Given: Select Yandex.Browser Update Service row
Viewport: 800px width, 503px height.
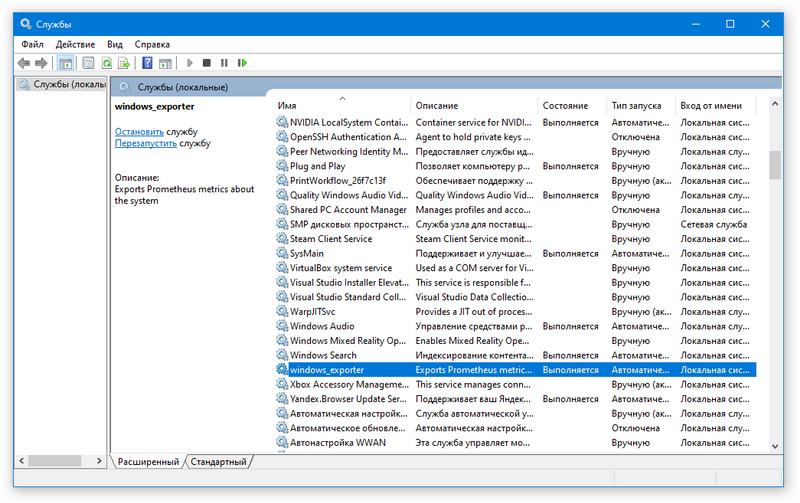Looking at the screenshot, I should click(x=515, y=398).
